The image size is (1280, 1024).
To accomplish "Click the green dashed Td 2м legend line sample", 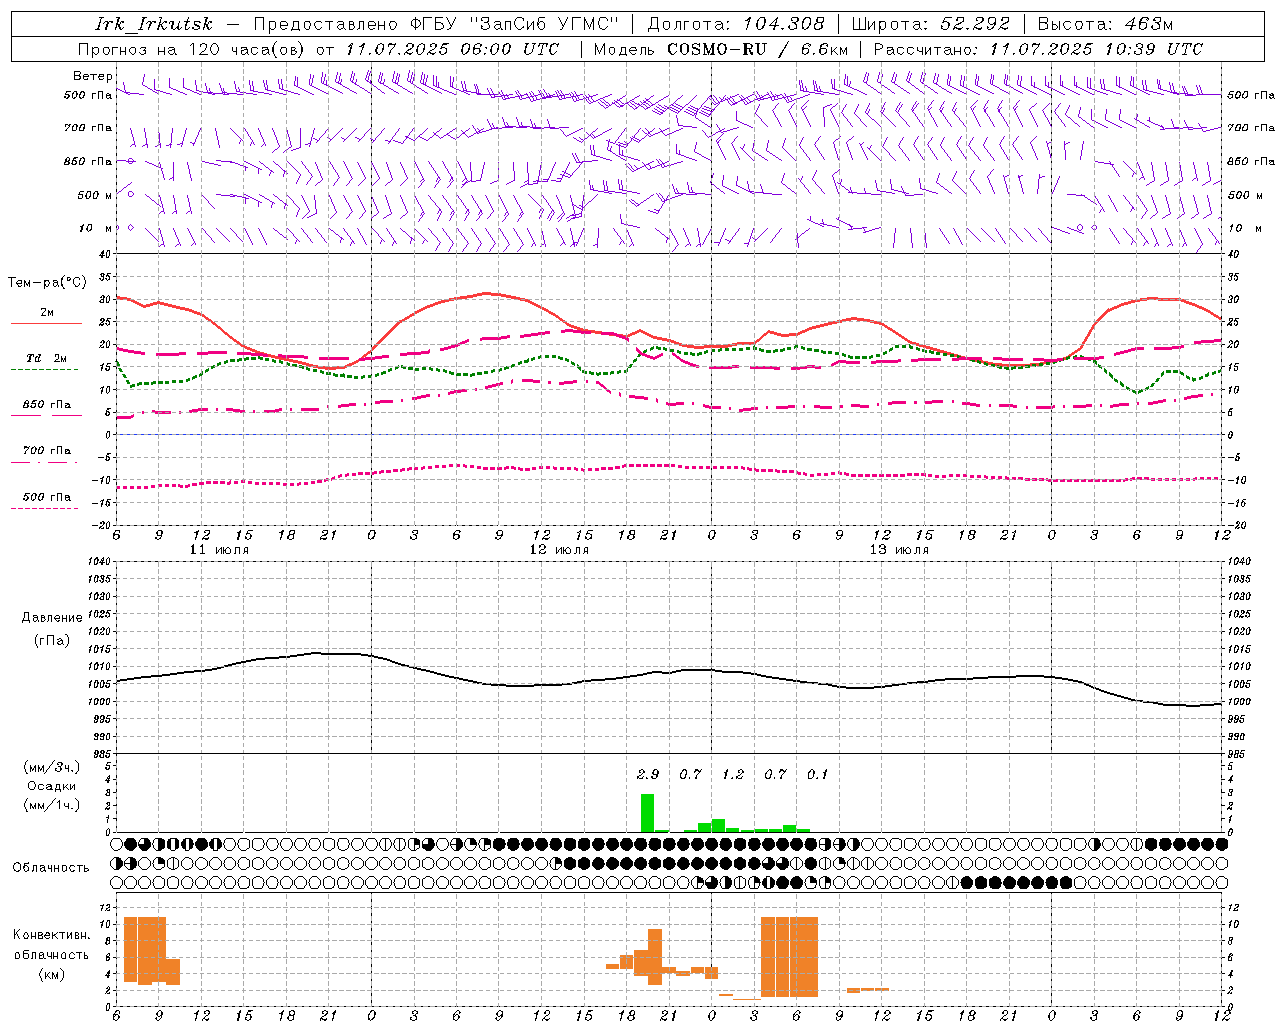I will pyautogui.click(x=44, y=370).
